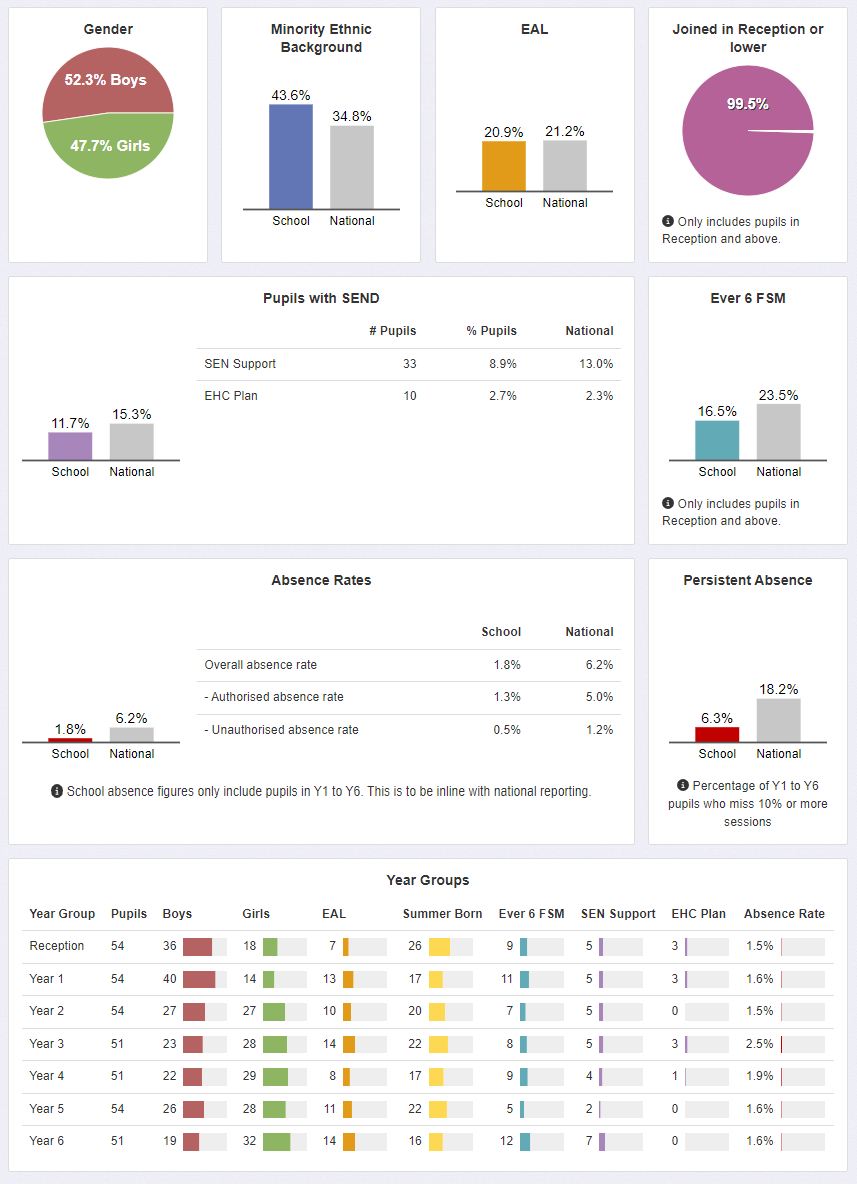Click the info icon in Ever 6 FSM panel
857x1184 pixels.
point(668,504)
